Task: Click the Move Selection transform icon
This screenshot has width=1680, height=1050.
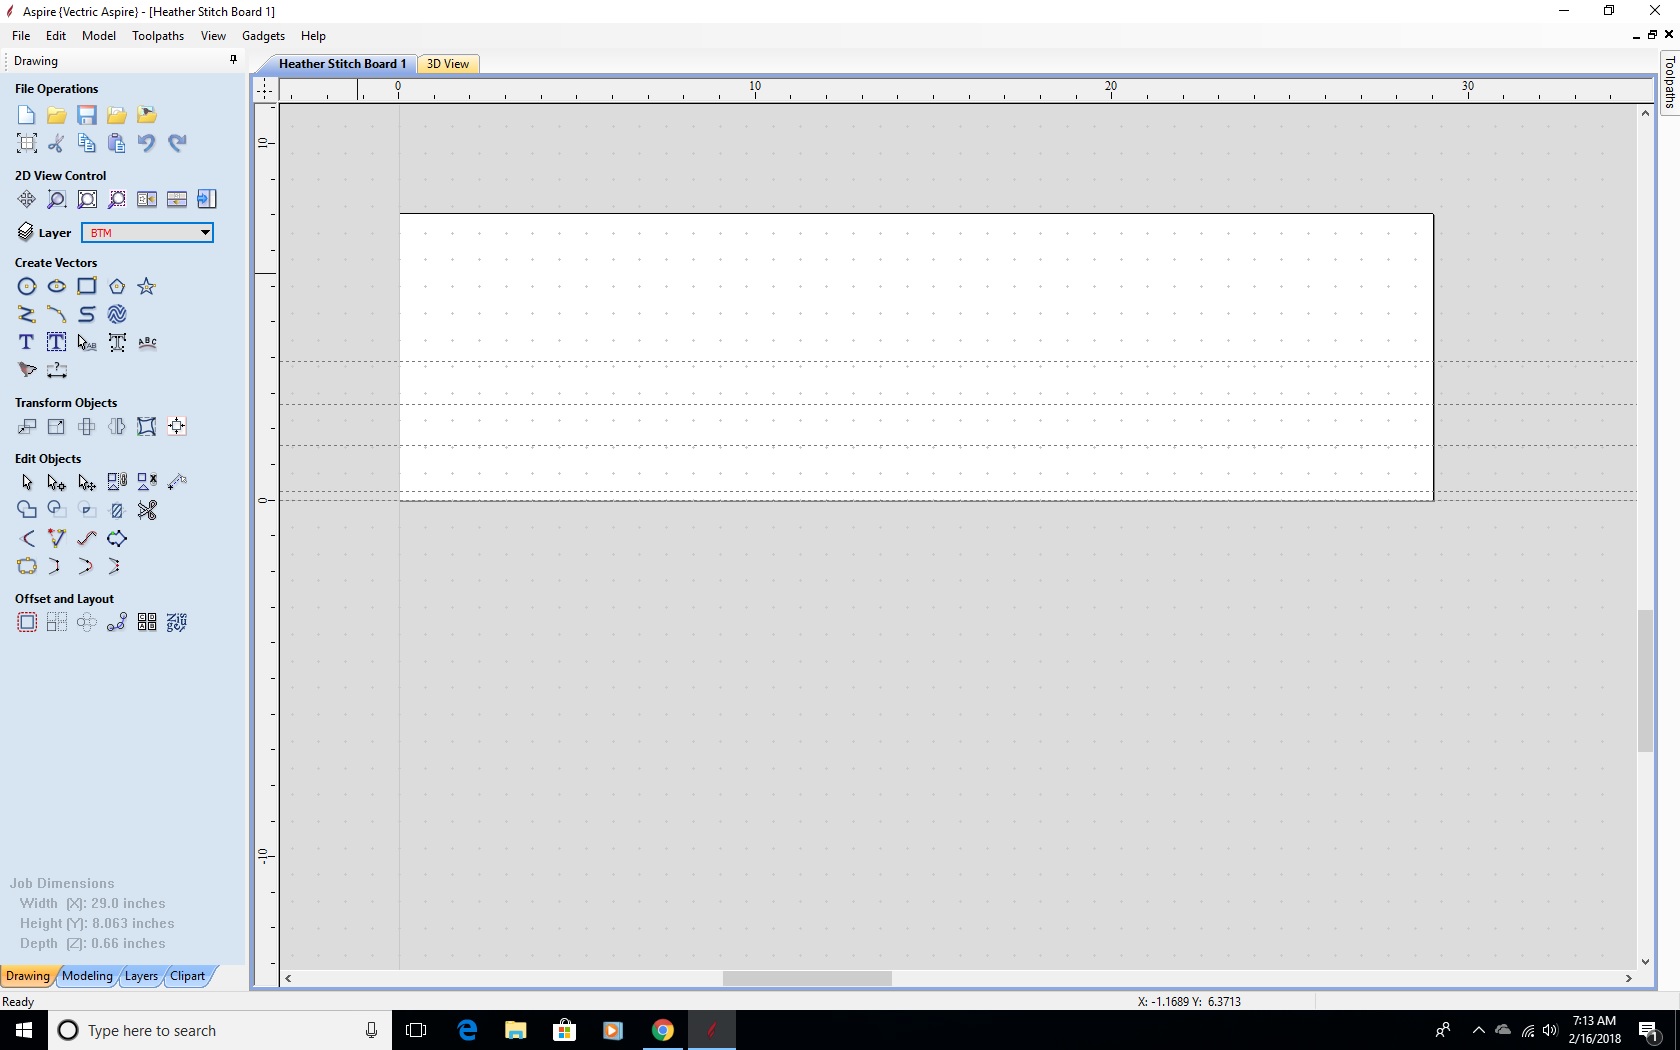Action: coord(27,427)
